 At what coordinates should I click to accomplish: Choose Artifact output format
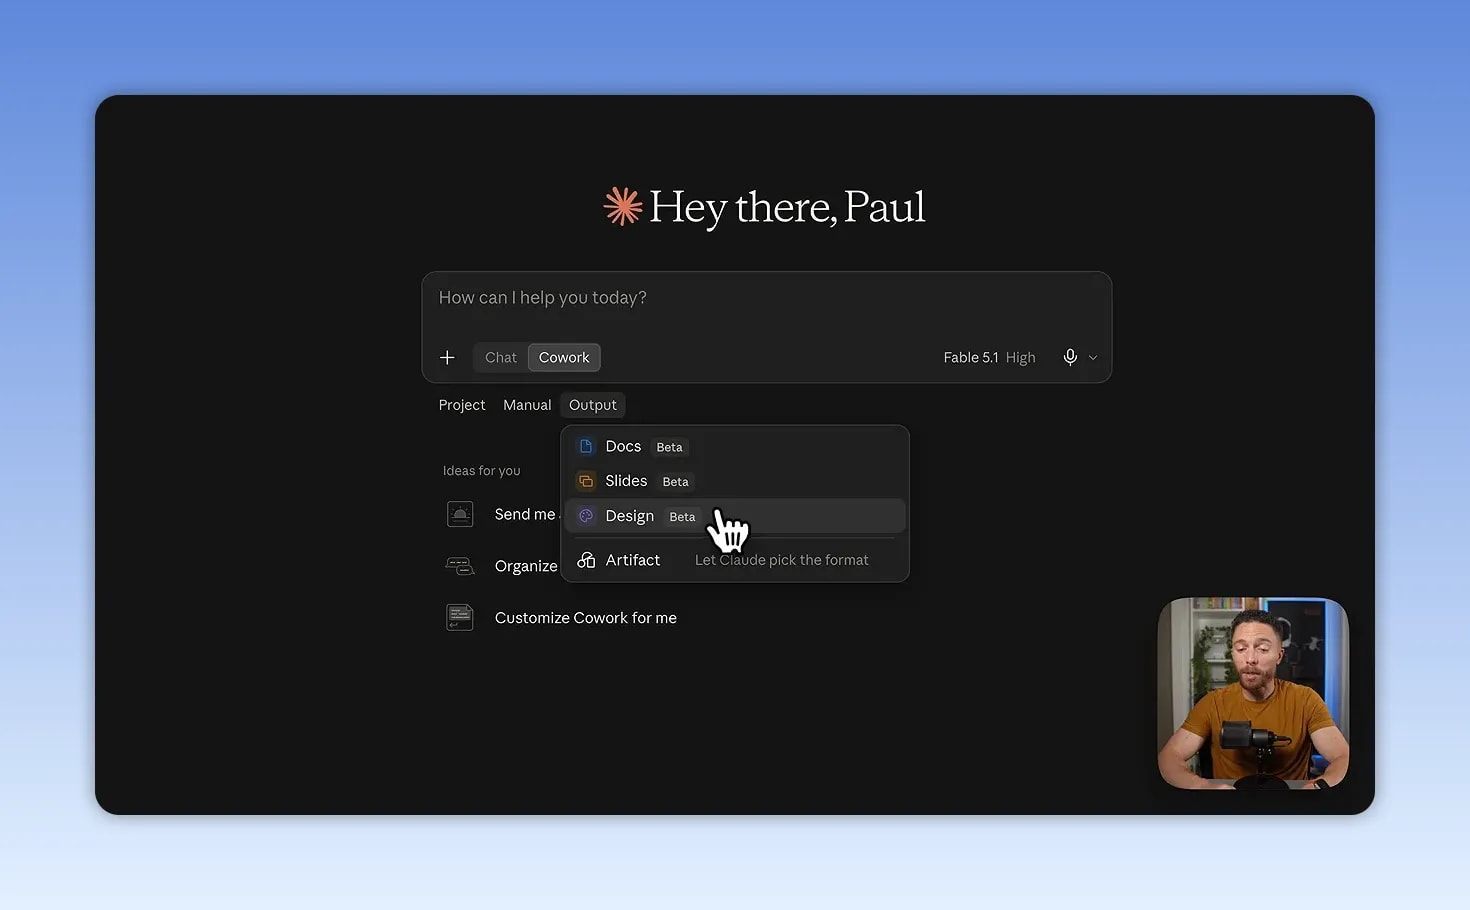click(735, 560)
